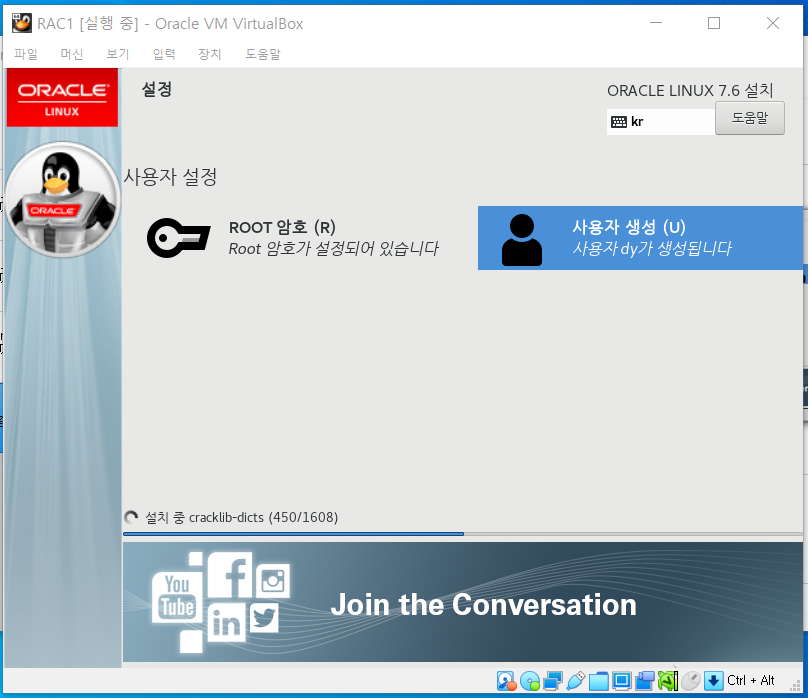808x698 pixels.
Task: Click the host key blue arrow icon
Action: pyautogui.click(x=714, y=681)
